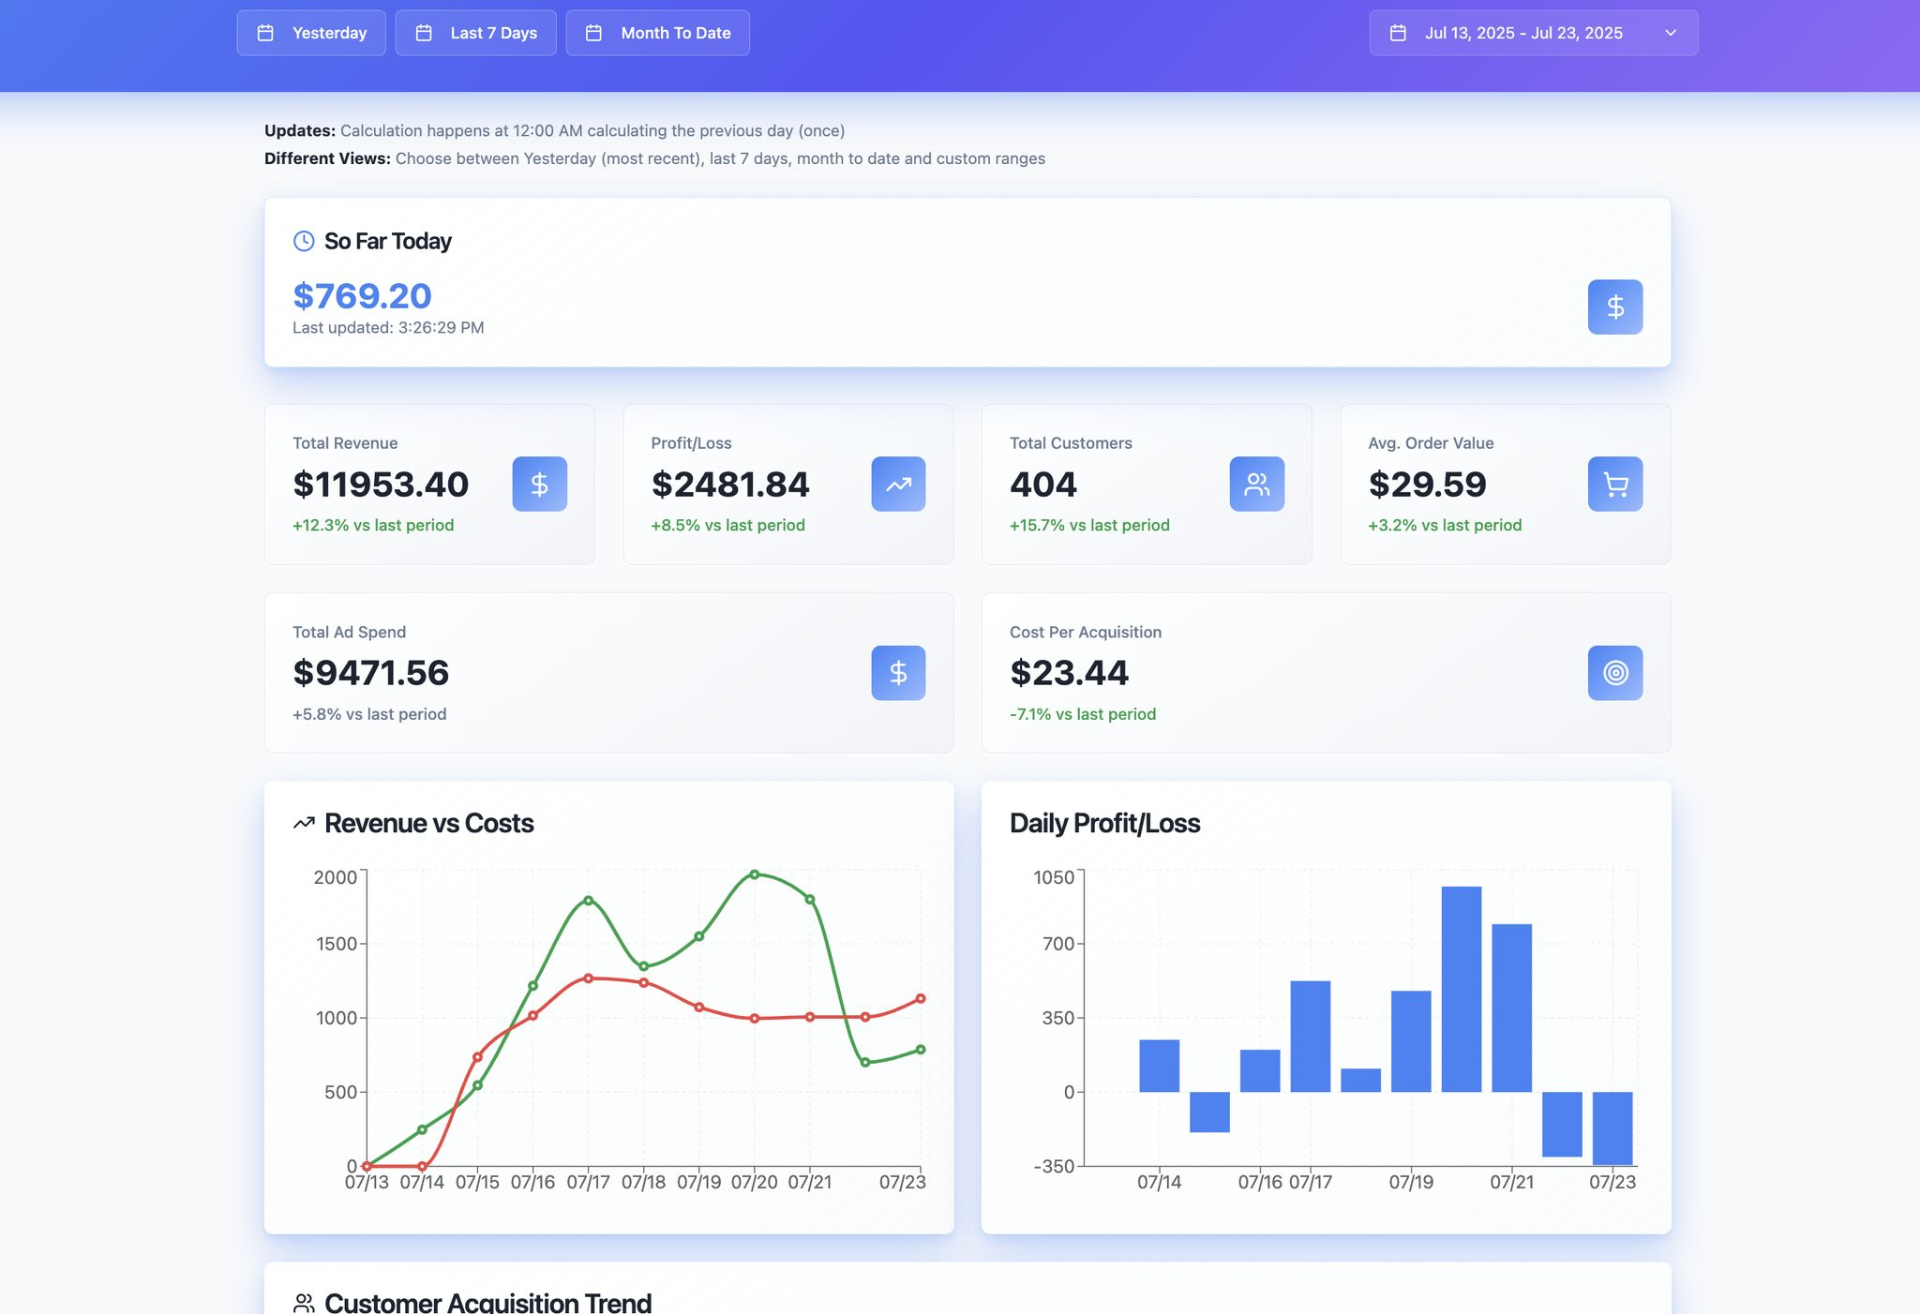Screen dimensions: 1920x1314
Task: Click the red costs data point at 07/23
Action: [x=921, y=998]
